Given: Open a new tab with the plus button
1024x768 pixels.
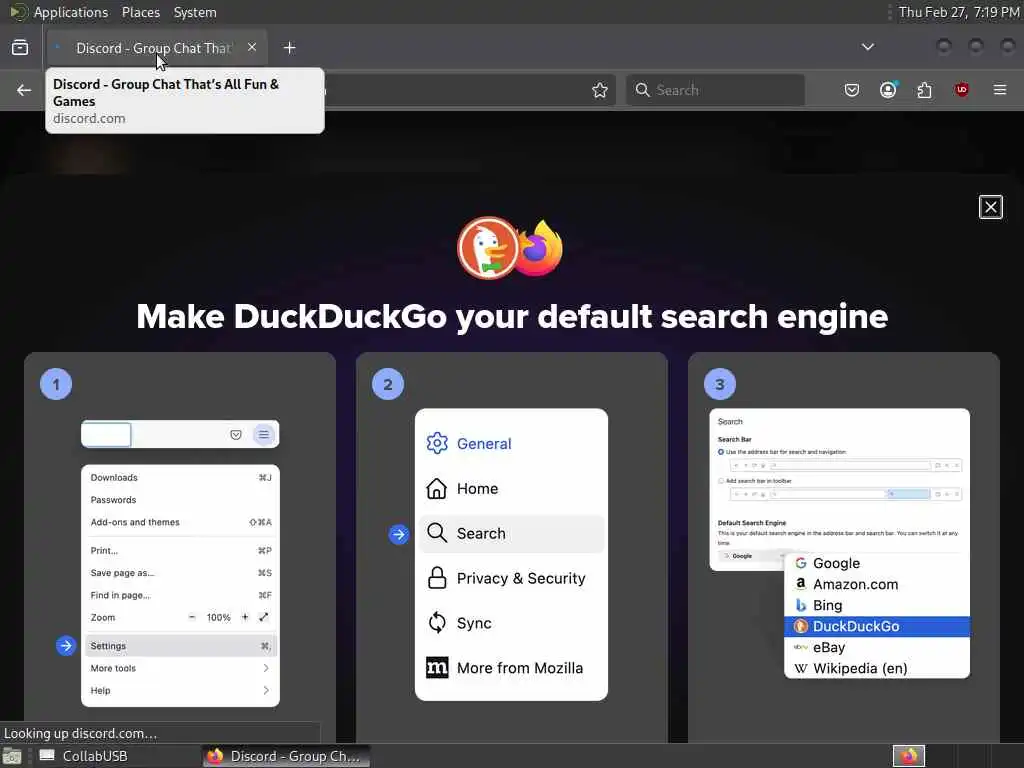Looking at the screenshot, I should pos(289,48).
